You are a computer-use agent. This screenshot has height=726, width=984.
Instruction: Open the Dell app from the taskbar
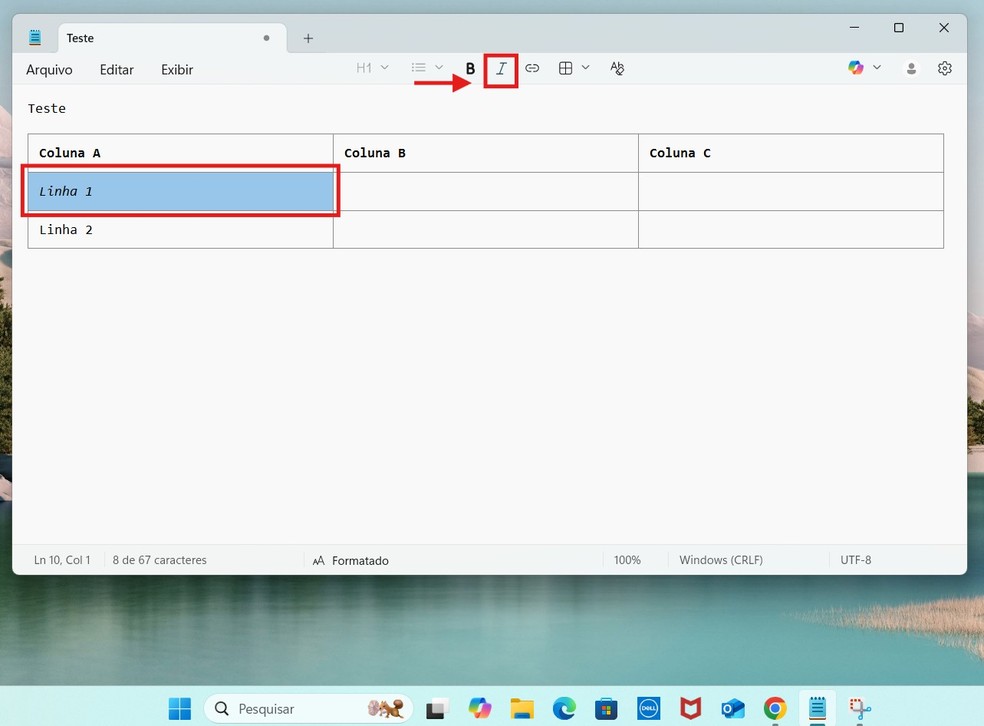[x=648, y=709]
